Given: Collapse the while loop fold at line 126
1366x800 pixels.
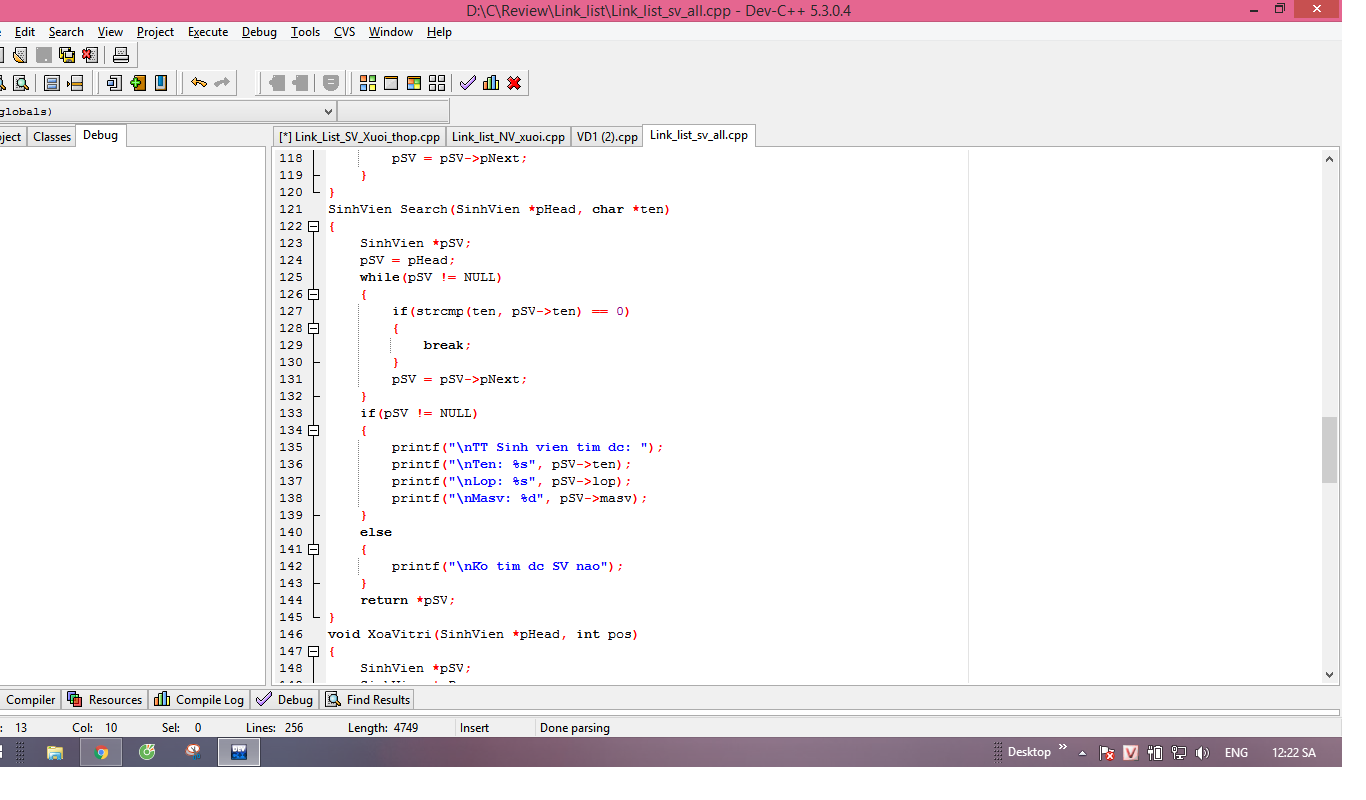Looking at the screenshot, I should [x=313, y=295].
